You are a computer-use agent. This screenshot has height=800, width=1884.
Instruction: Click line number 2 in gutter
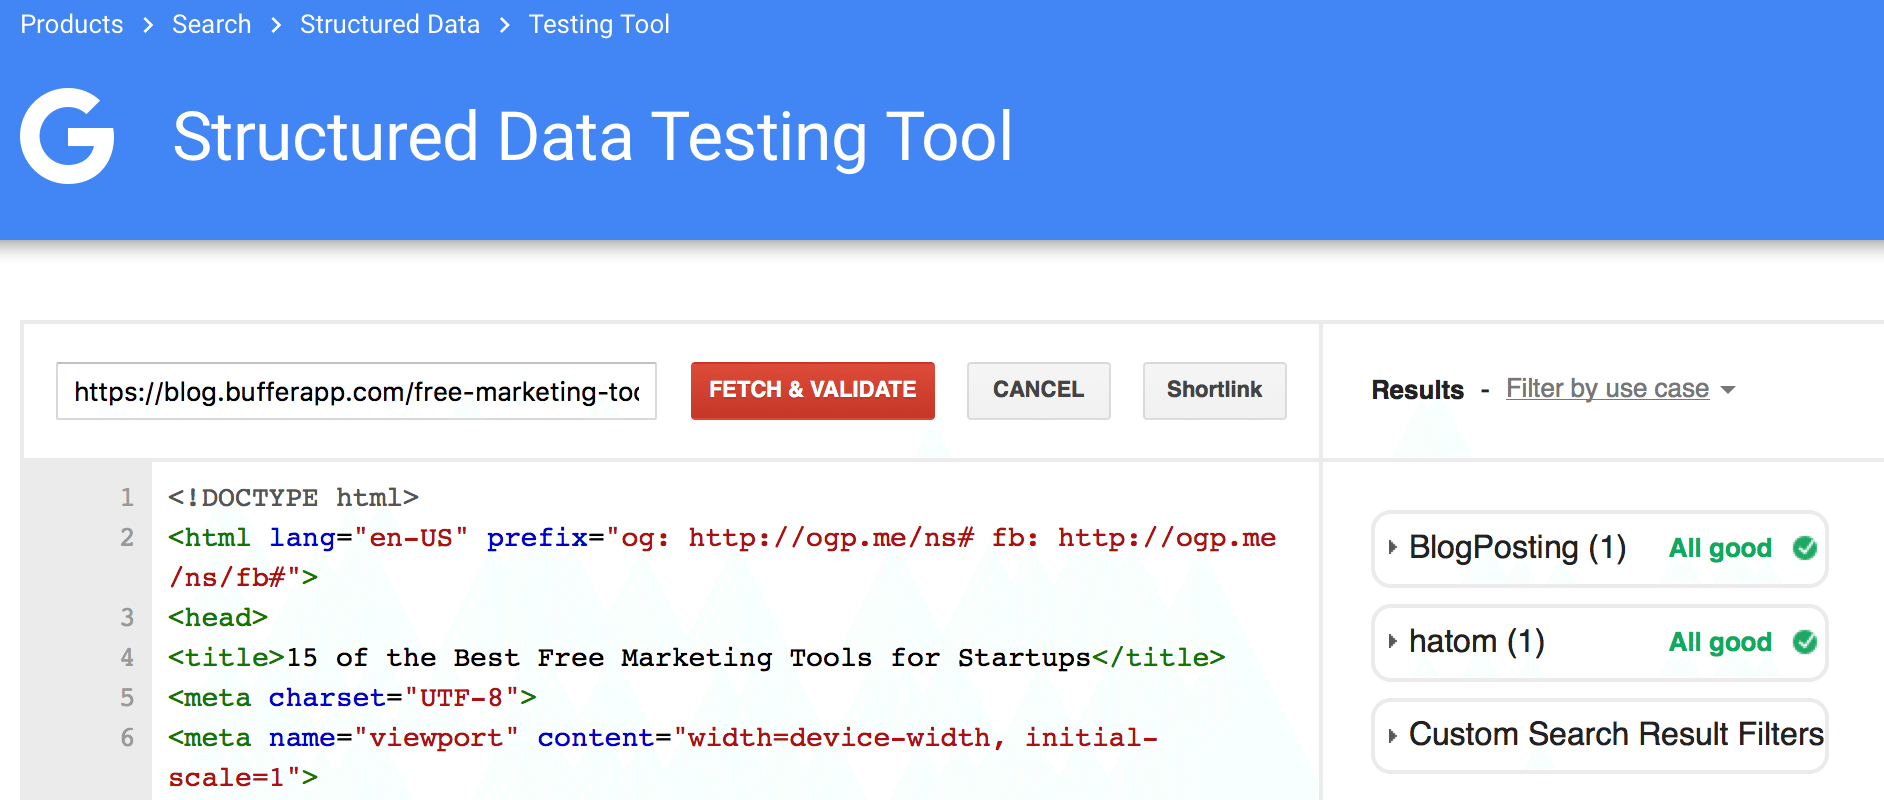pos(127,537)
